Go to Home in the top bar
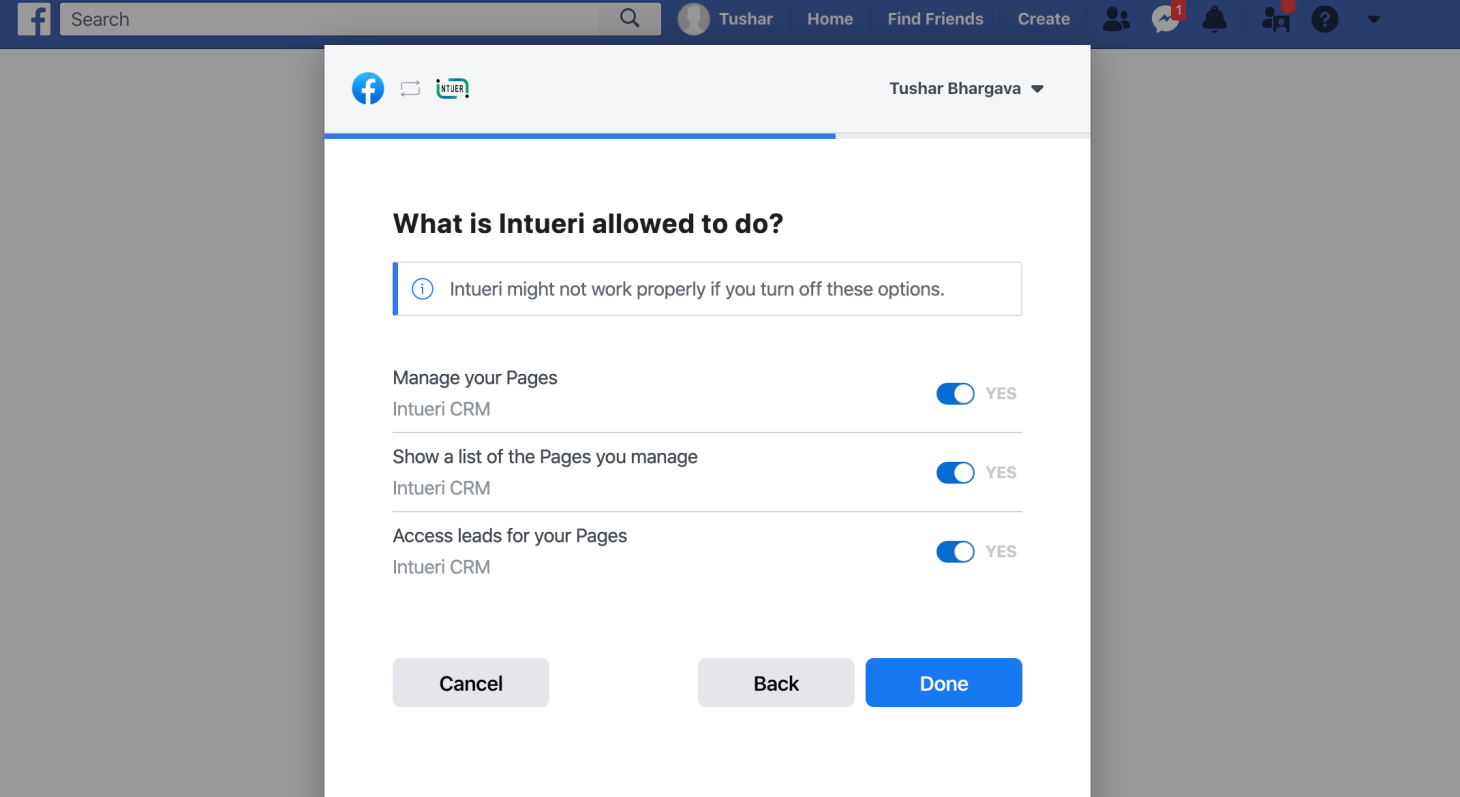 pos(830,19)
